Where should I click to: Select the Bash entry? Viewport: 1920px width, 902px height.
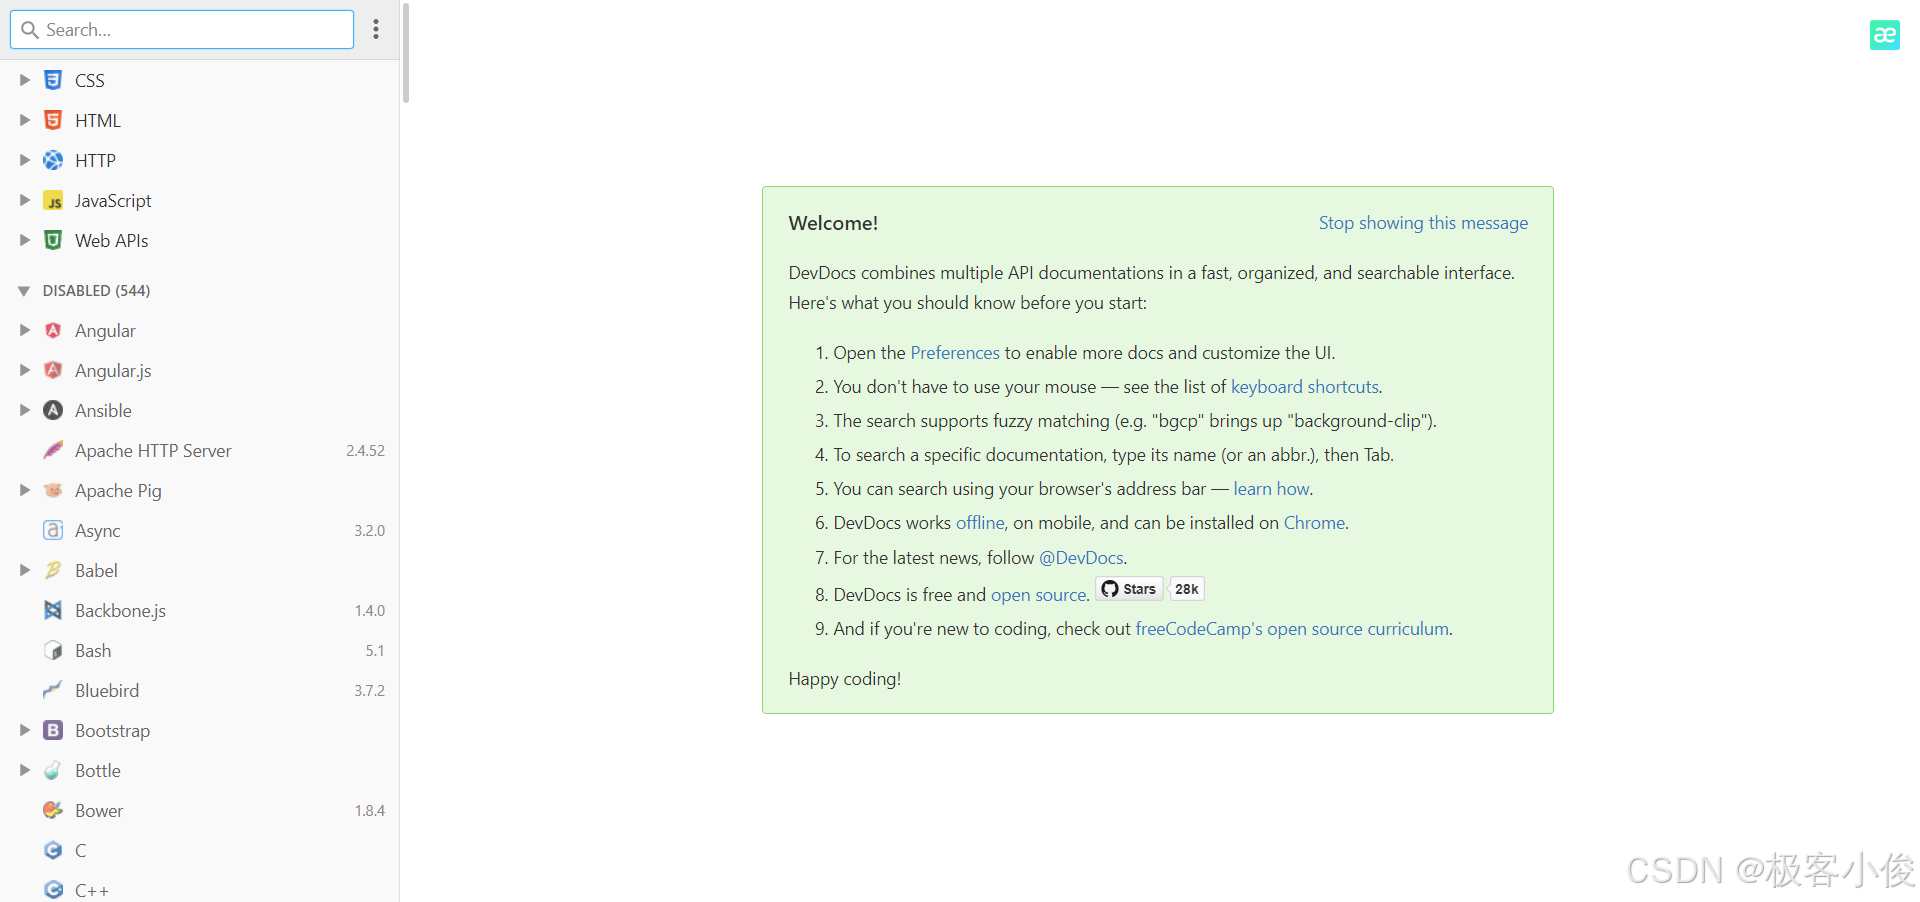tap(200, 650)
